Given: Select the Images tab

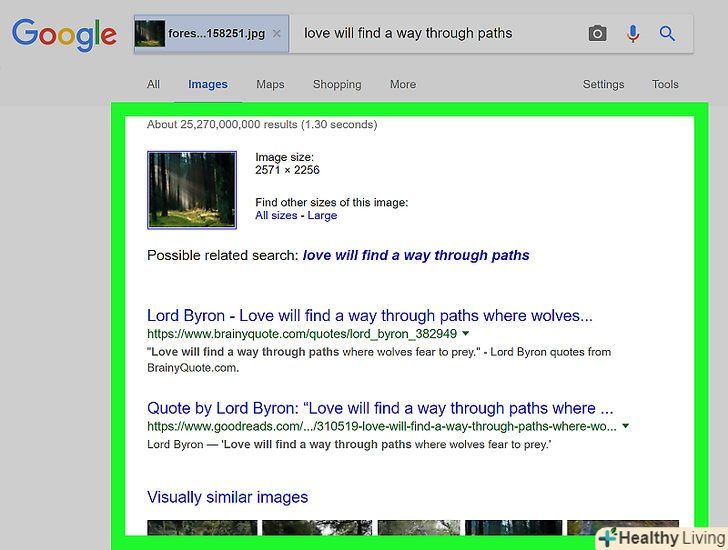Looking at the screenshot, I should (x=208, y=84).
